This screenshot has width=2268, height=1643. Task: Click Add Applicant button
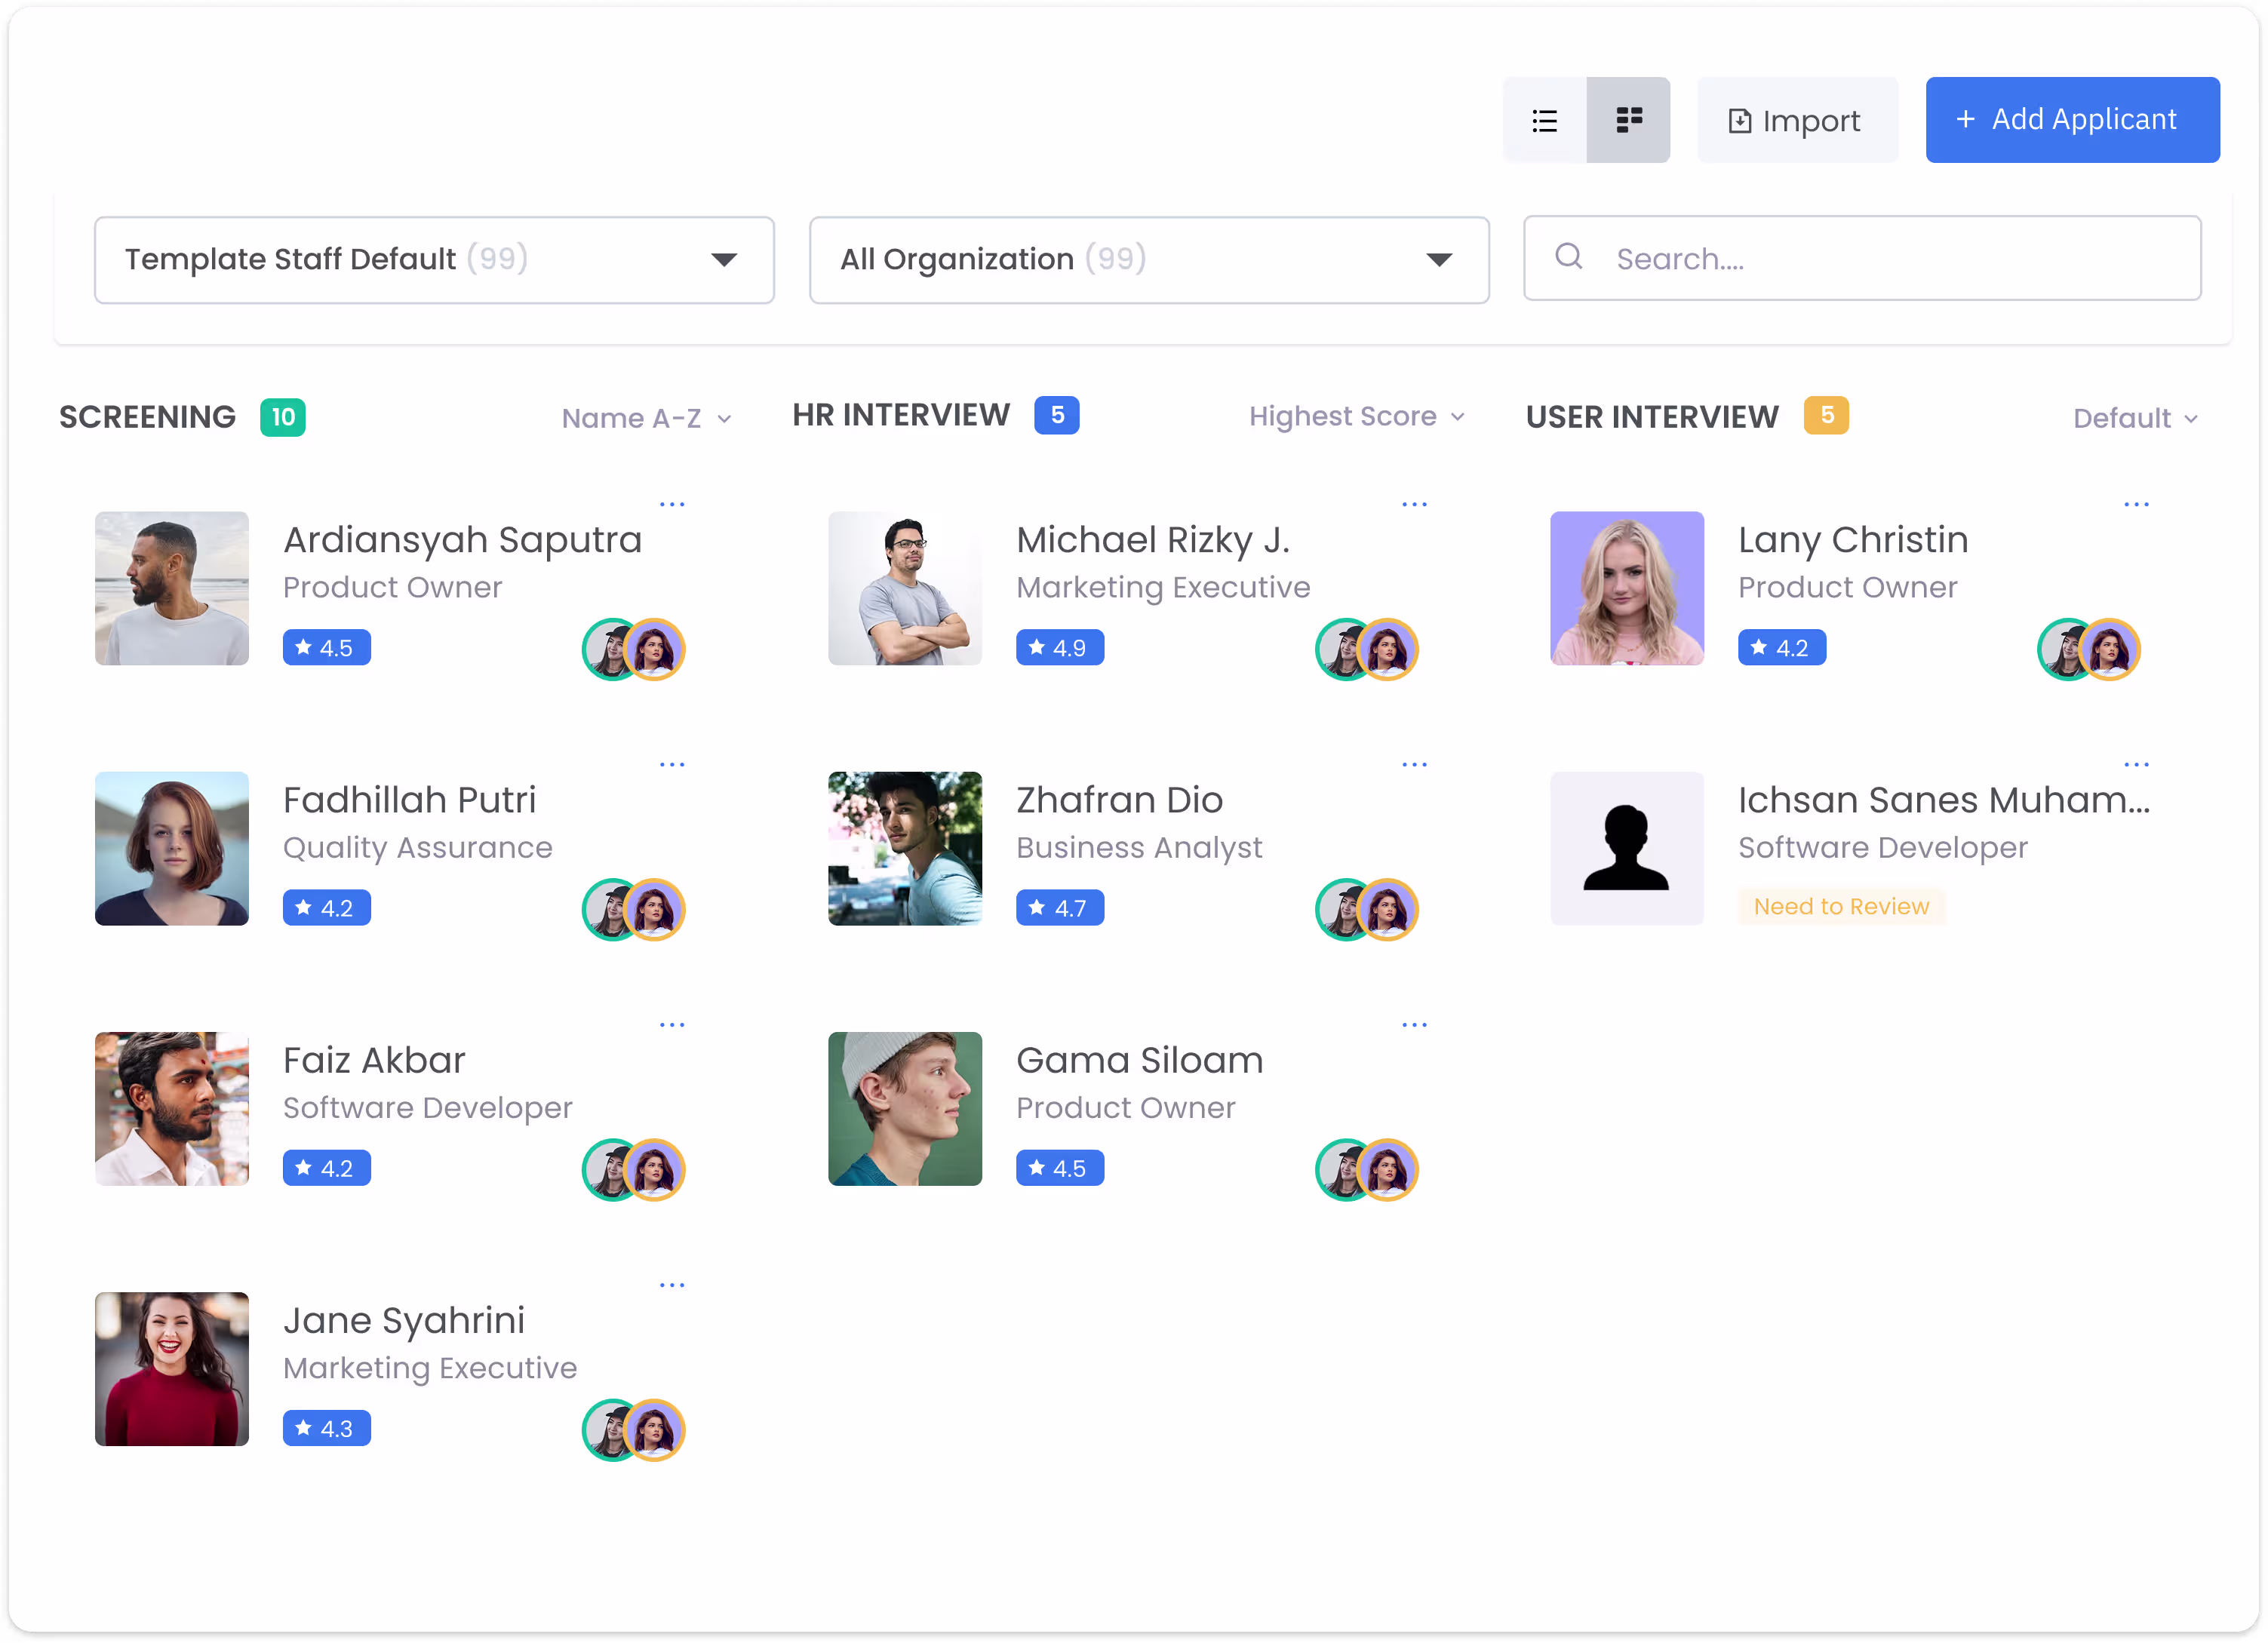click(x=2072, y=120)
